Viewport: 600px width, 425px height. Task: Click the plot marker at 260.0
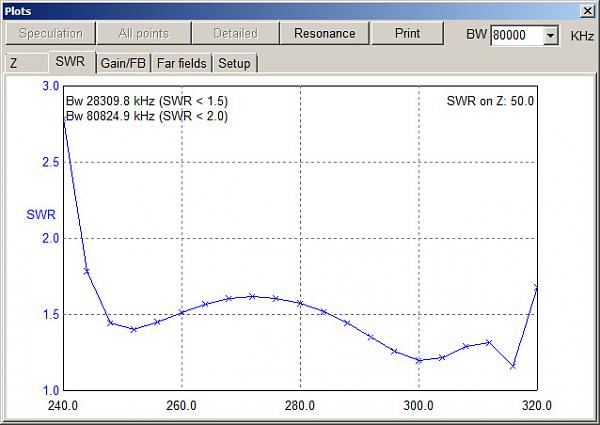(x=182, y=313)
